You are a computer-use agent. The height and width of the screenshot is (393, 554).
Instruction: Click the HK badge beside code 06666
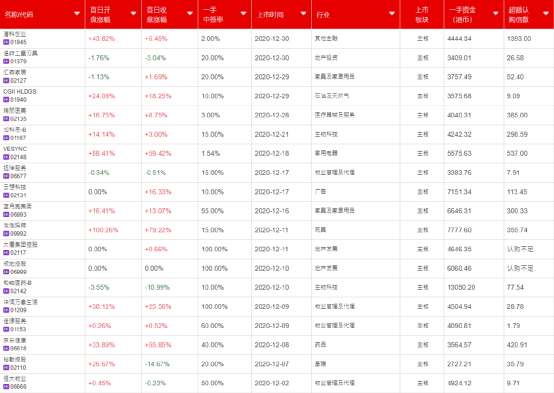6,387
